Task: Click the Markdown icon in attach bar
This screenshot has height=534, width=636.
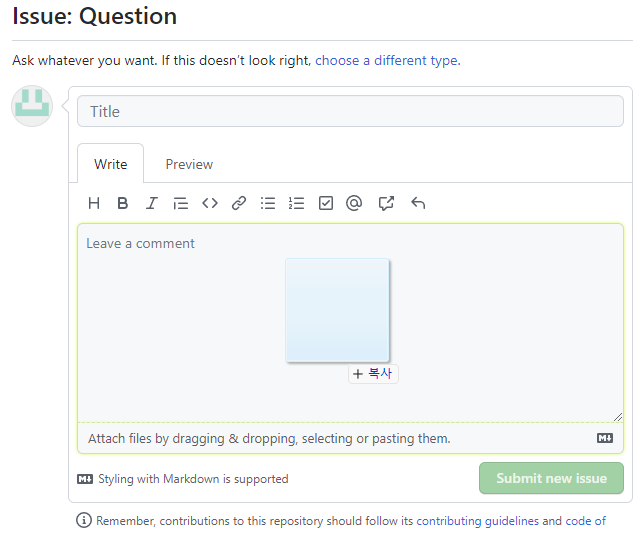Action: [x=605, y=438]
